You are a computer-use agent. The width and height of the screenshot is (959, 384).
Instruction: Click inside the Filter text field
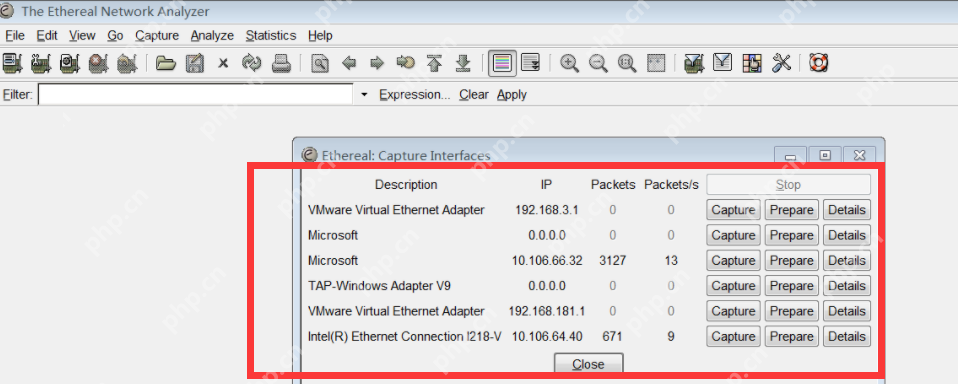point(196,95)
